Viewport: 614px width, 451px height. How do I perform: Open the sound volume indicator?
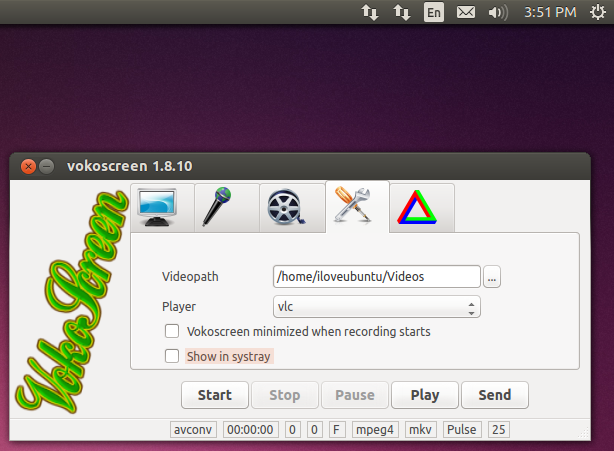(498, 13)
